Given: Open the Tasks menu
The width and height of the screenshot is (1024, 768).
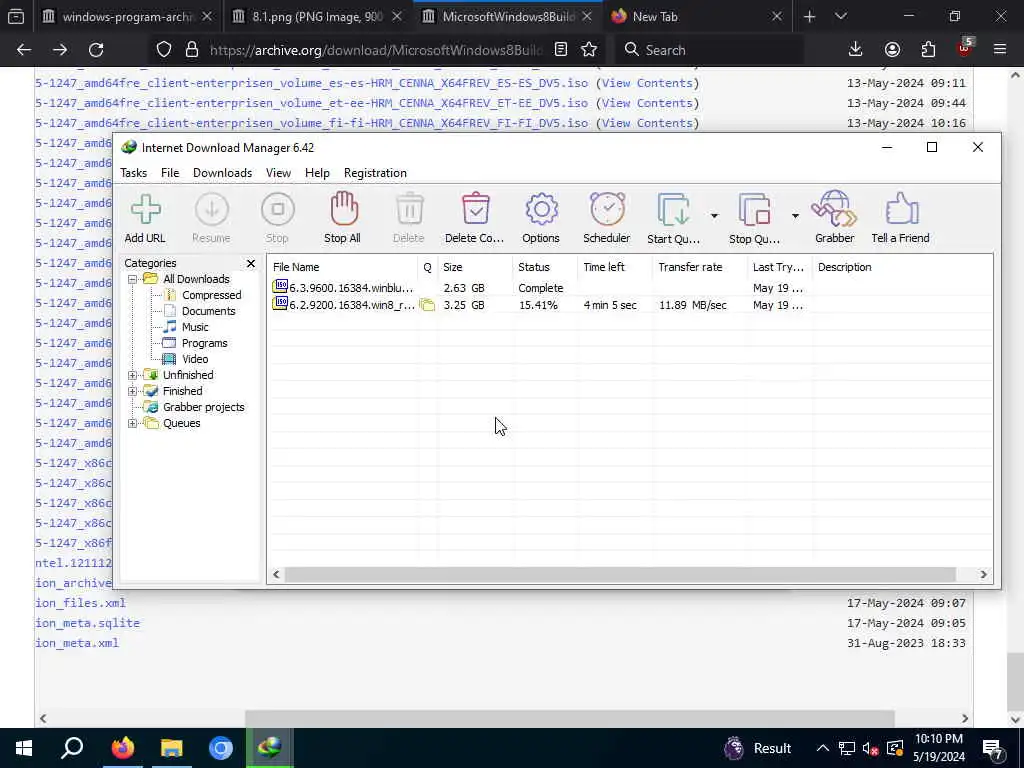Looking at the screenshot, I should pyautogui.click(x=133, y=173).
